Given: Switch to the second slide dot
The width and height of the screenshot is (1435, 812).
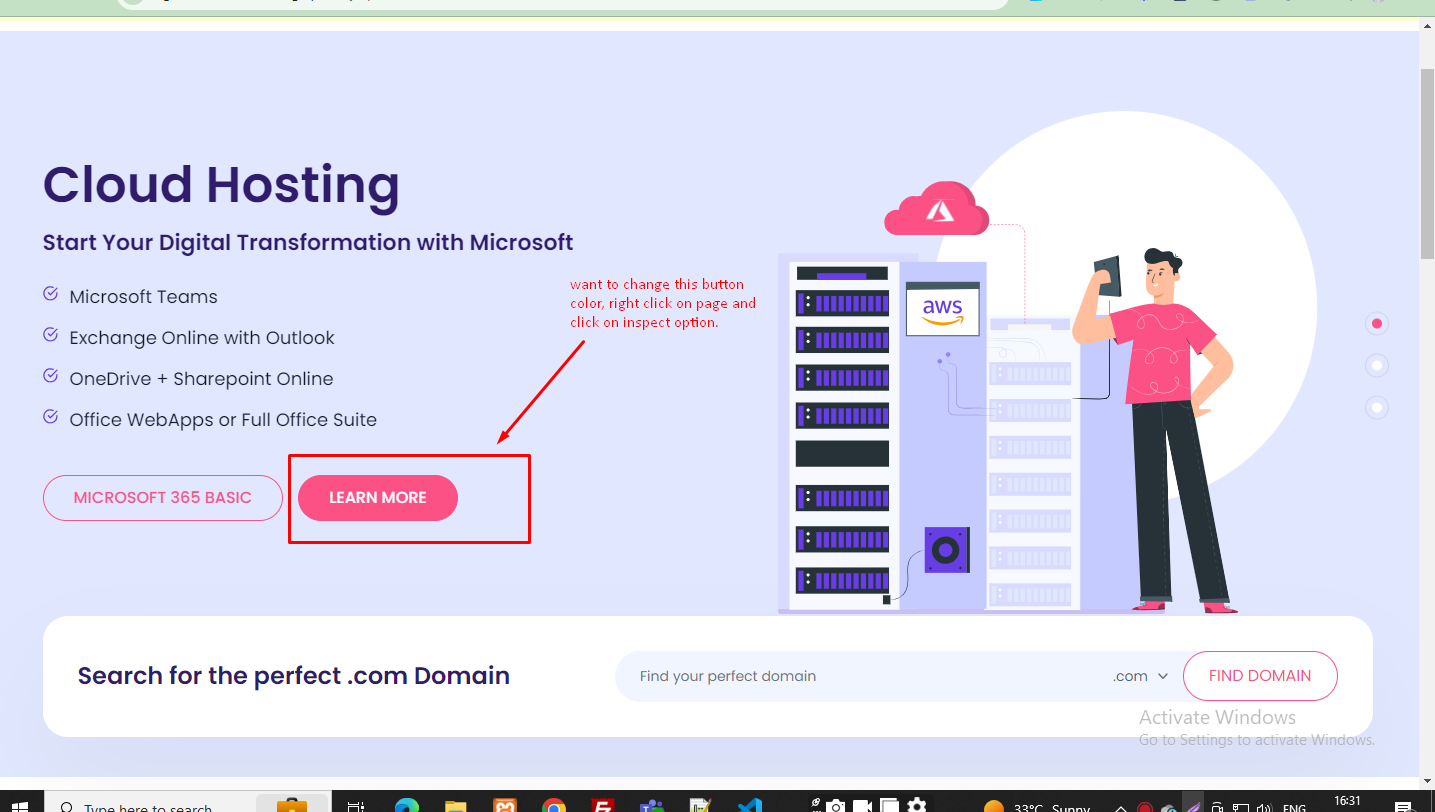Looking at the screenshot, I should pos(1377,366).
